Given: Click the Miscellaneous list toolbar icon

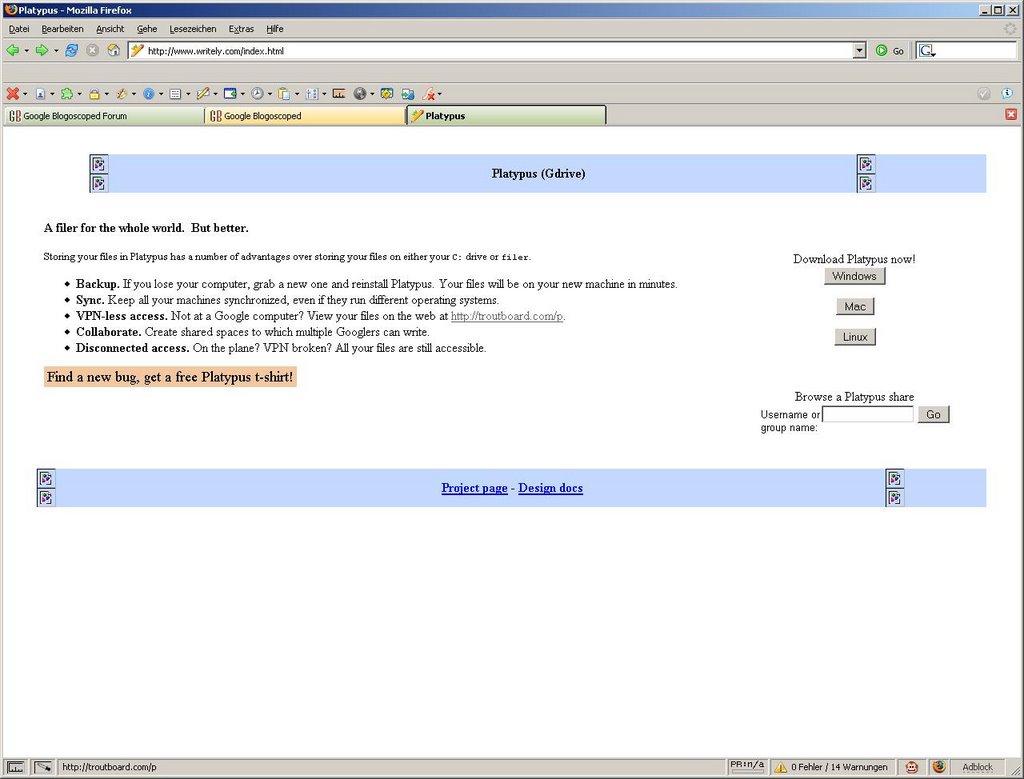Looking at the screenshot, I should click(175, 94).
